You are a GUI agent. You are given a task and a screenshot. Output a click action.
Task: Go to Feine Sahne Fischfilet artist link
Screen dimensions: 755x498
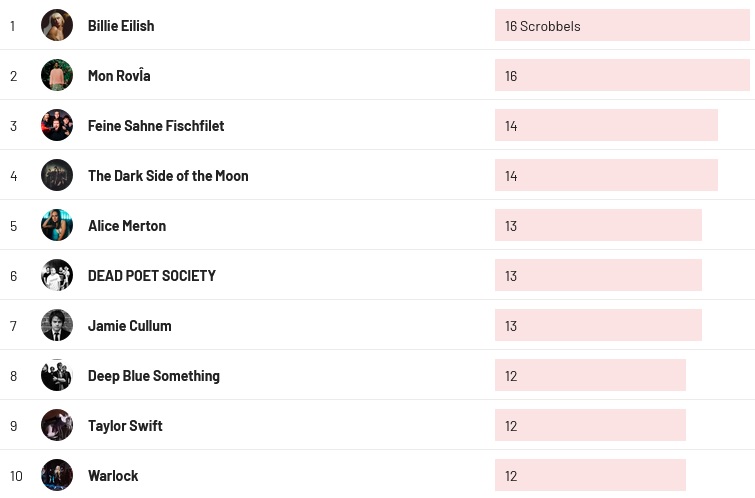156,126
